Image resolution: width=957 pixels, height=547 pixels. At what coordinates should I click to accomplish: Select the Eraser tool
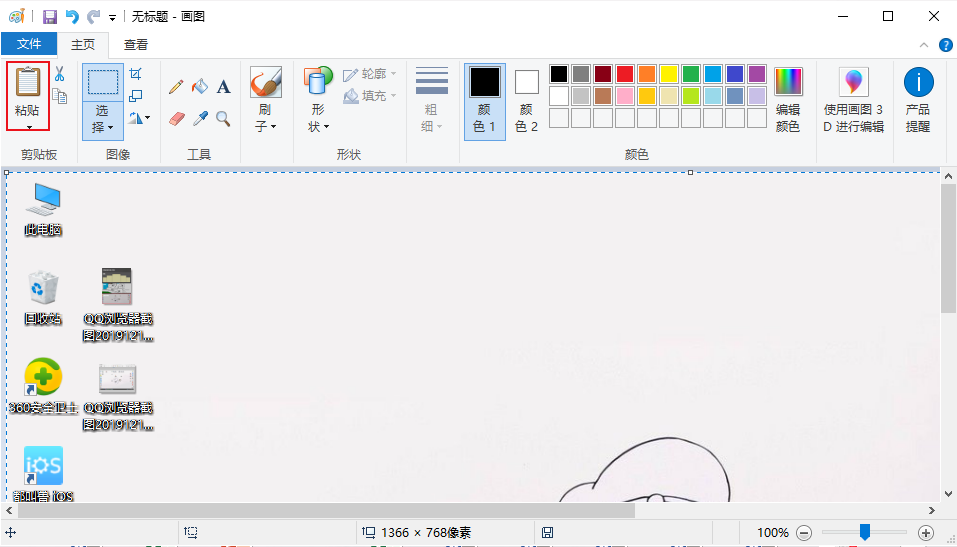[176, 119]
